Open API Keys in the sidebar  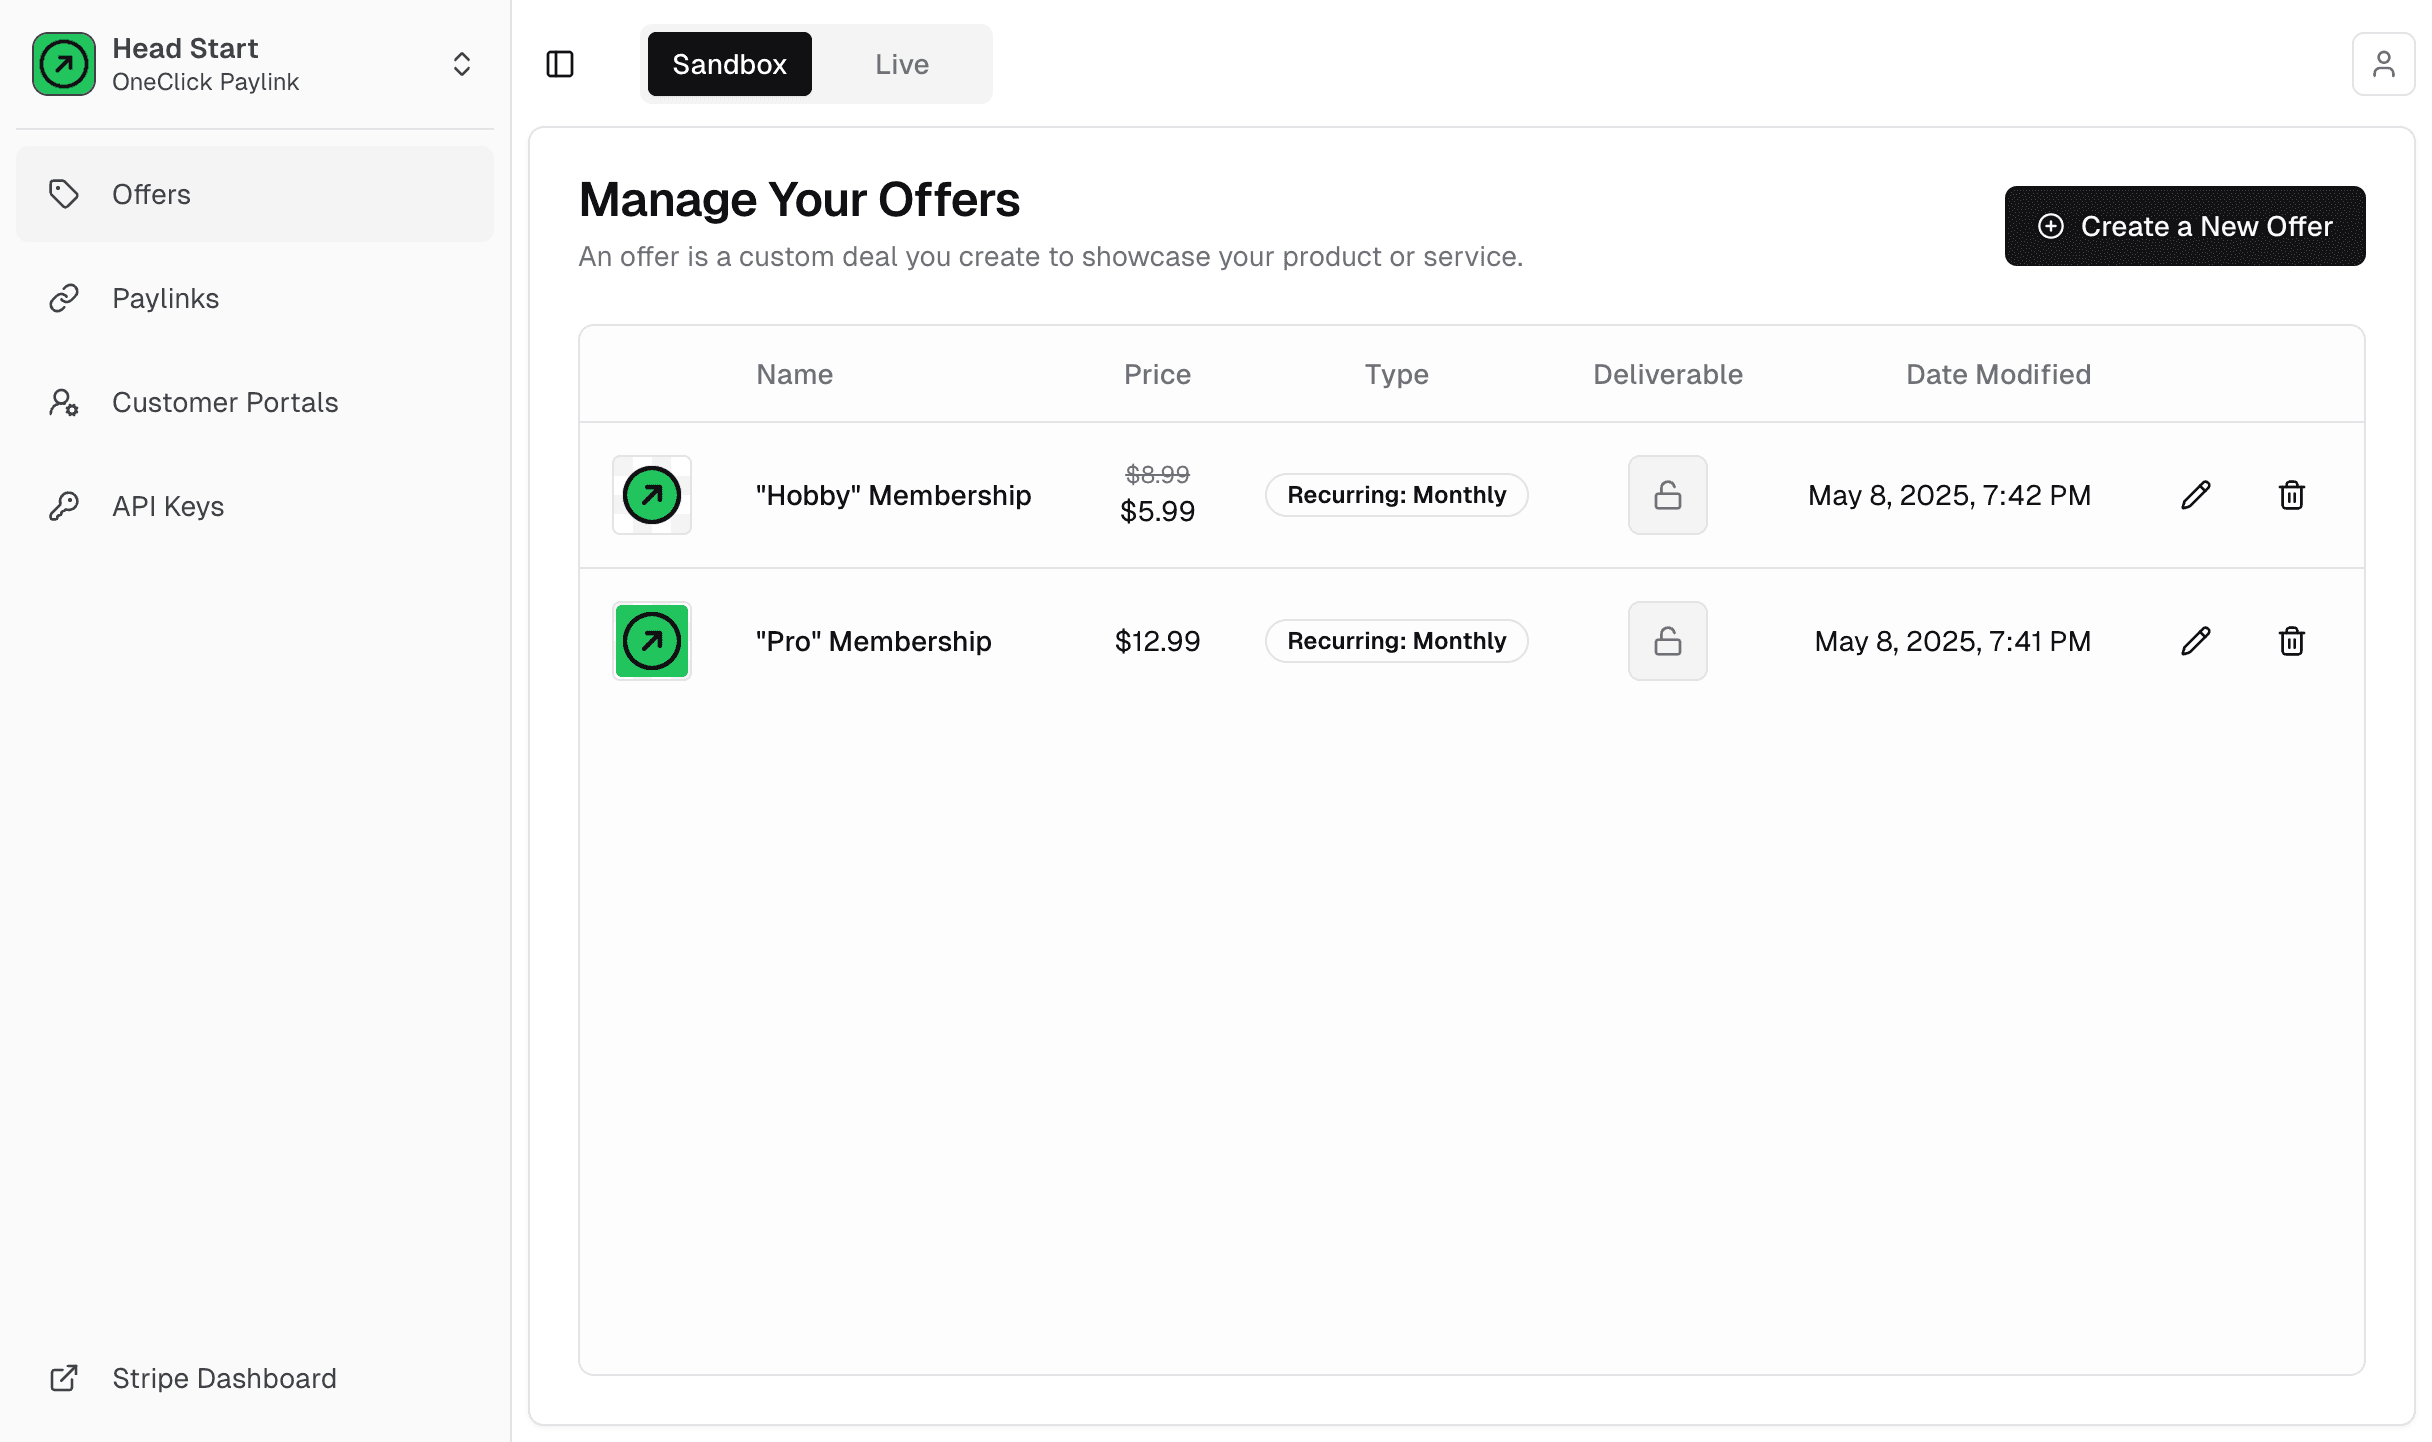click(x=255, y=506)
